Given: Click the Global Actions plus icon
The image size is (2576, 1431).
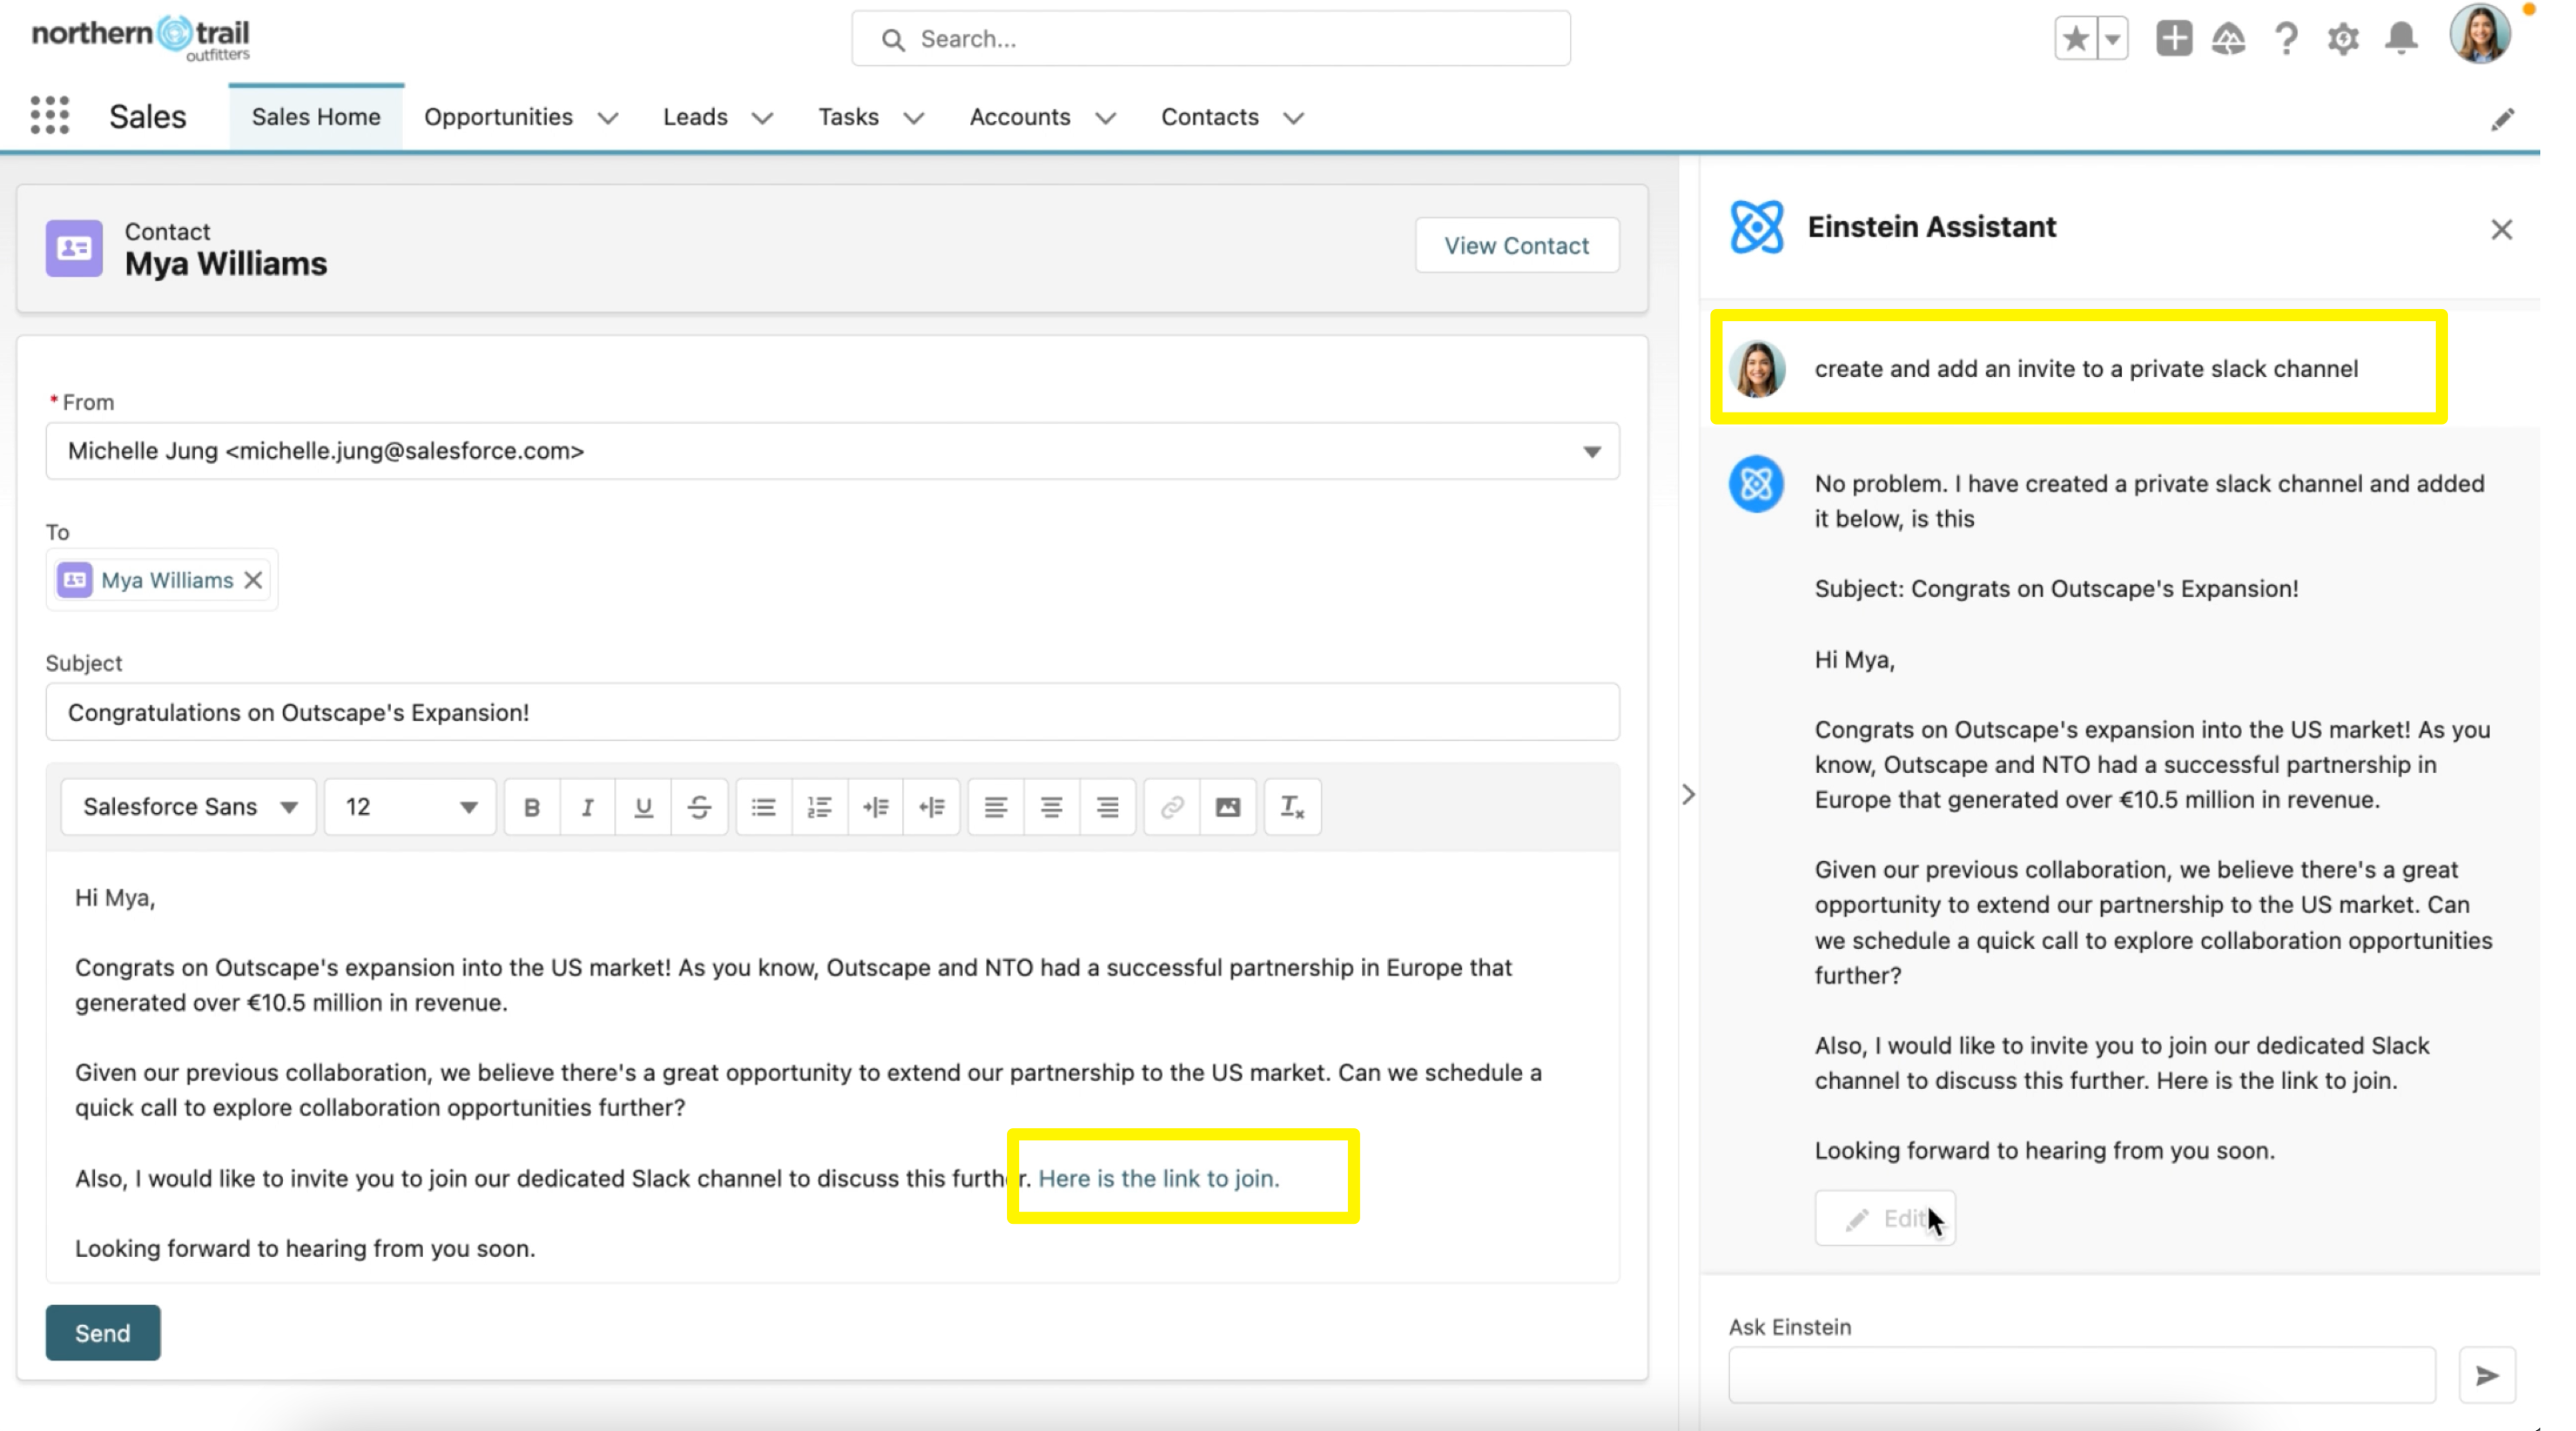Looking at the screenshot, I should [x=2173, y=39].
